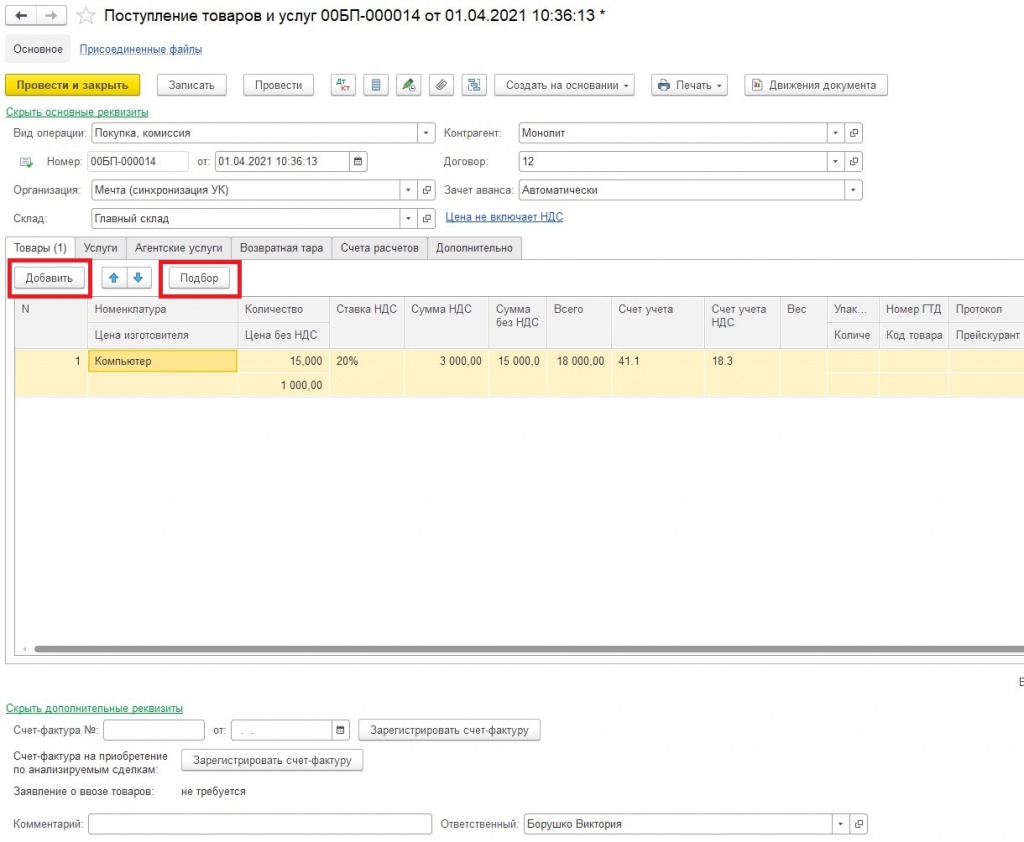Attach files using the paperclip icon

tap(441, 85)
